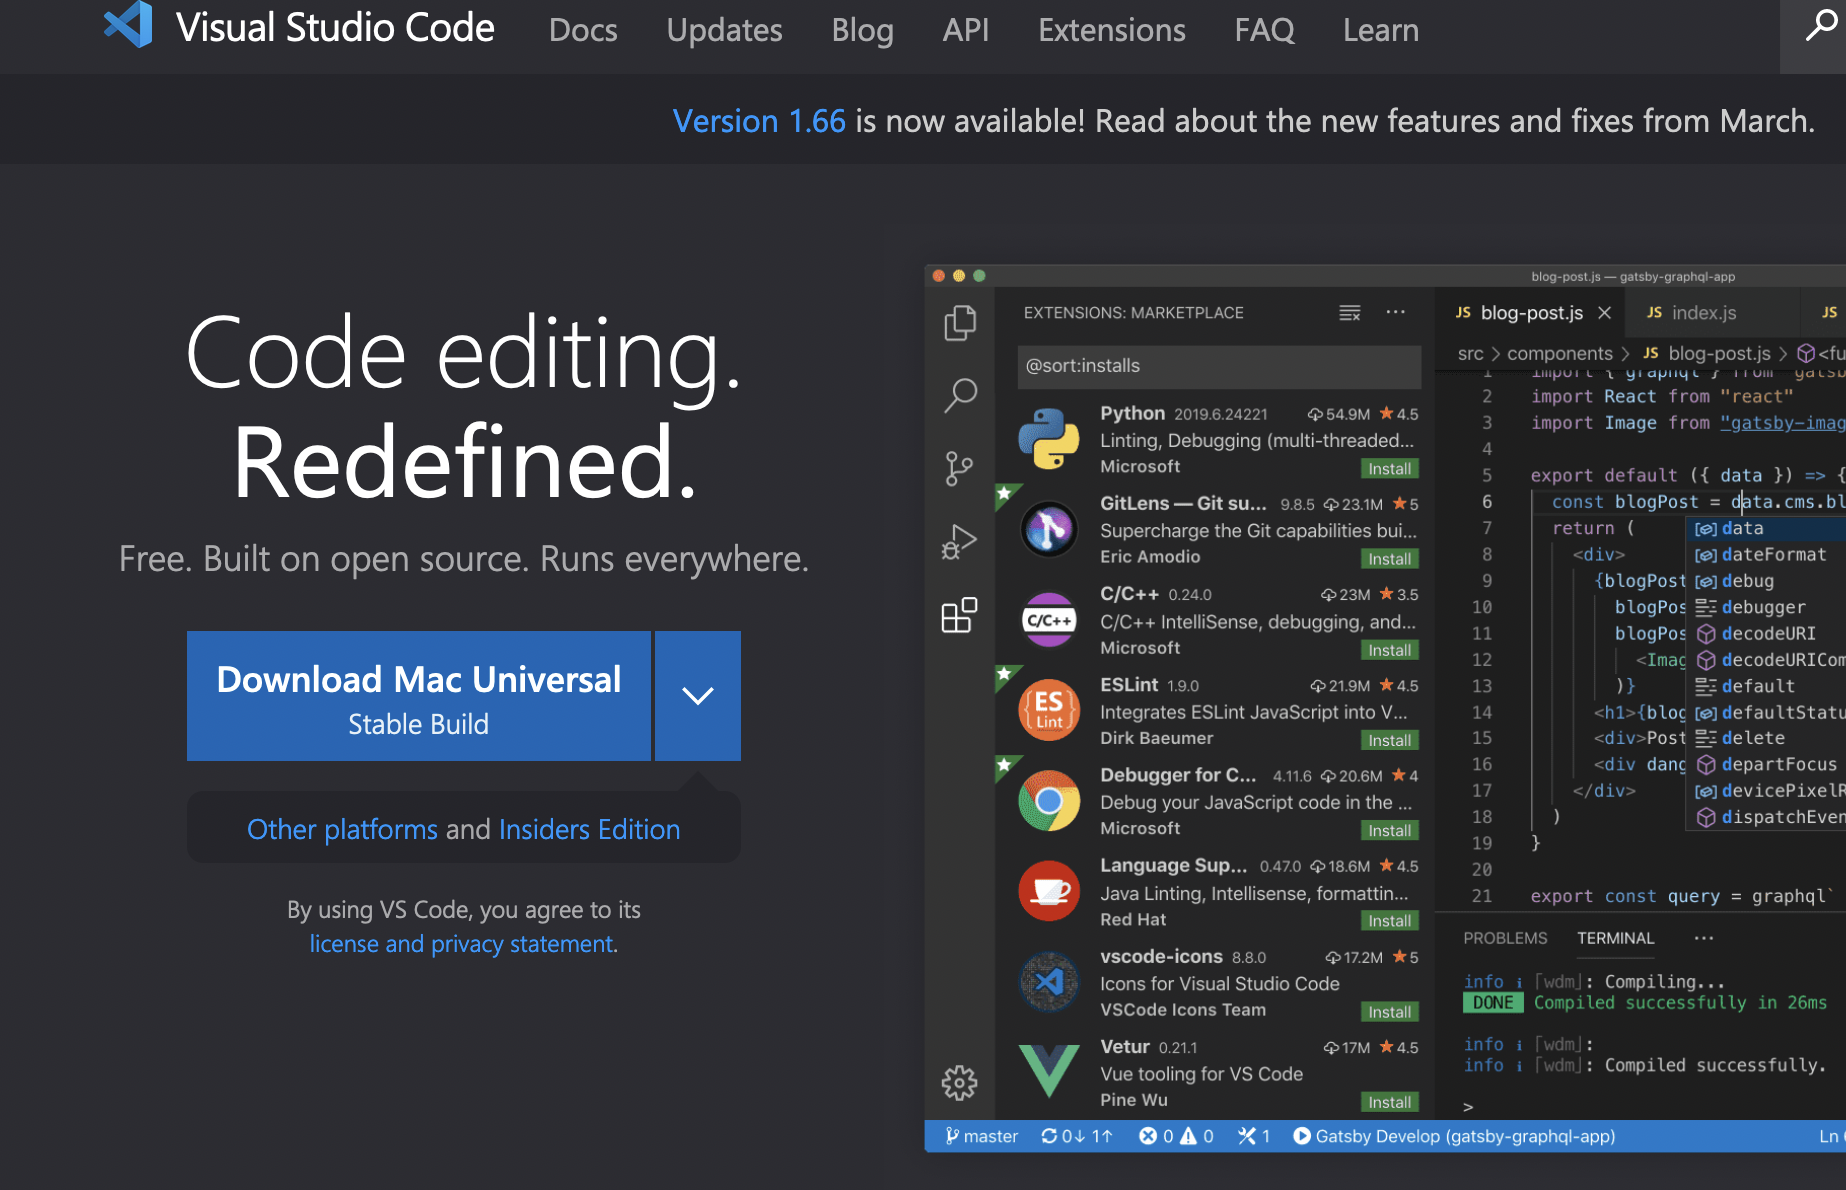This screenshot has width=1846, height=1190.
Task: Open Explorer files icon in activity bar
Action: 960,322
